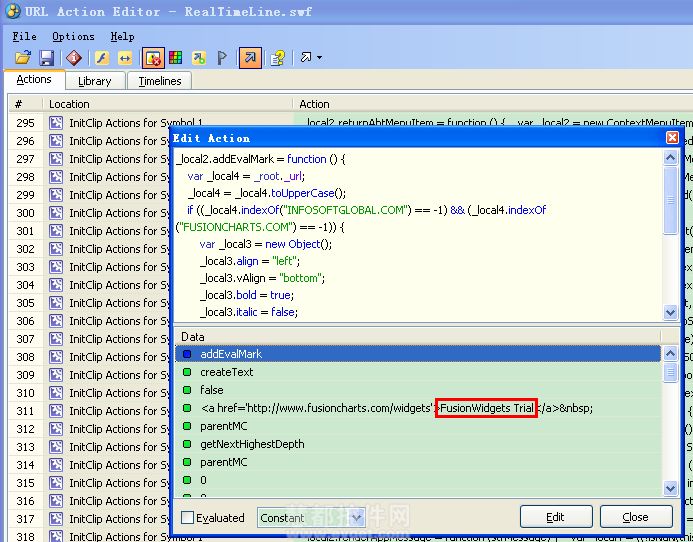Click the green marker beside getNextHighestDepth
This screenshot has height=542, width=693.
(x=187, y=444)
